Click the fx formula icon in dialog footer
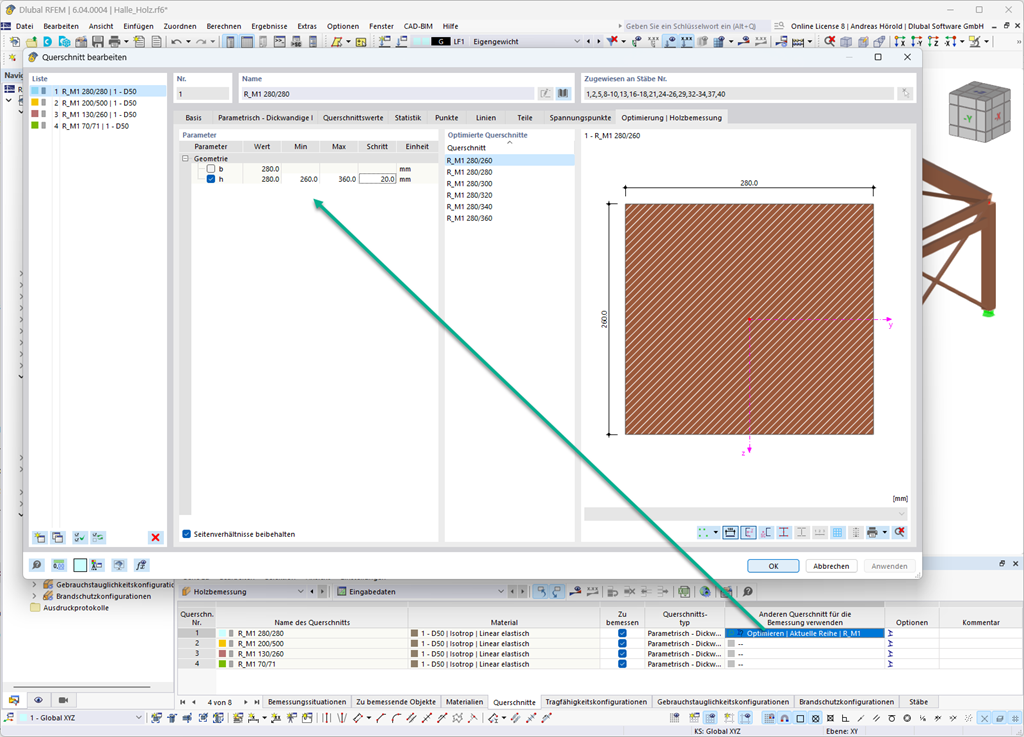Image resolution: width=1024 pixels, height=737 pixels. (x=141, y=565)
